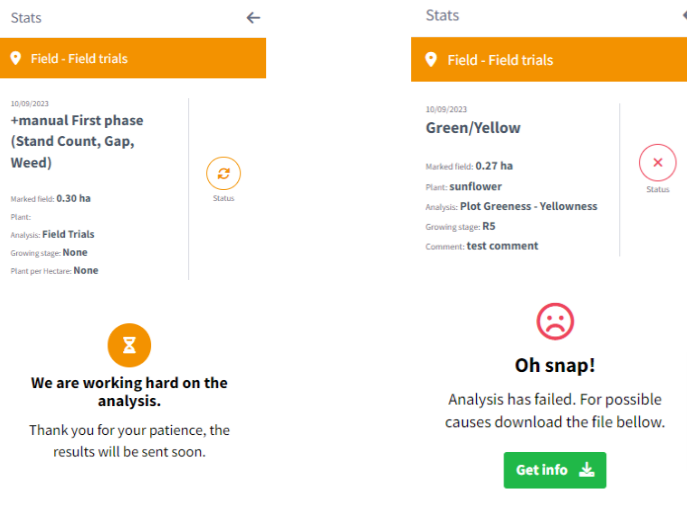687x507 pixels.
Task: Click the Oh snap! heading
Action: click(554, 365)
